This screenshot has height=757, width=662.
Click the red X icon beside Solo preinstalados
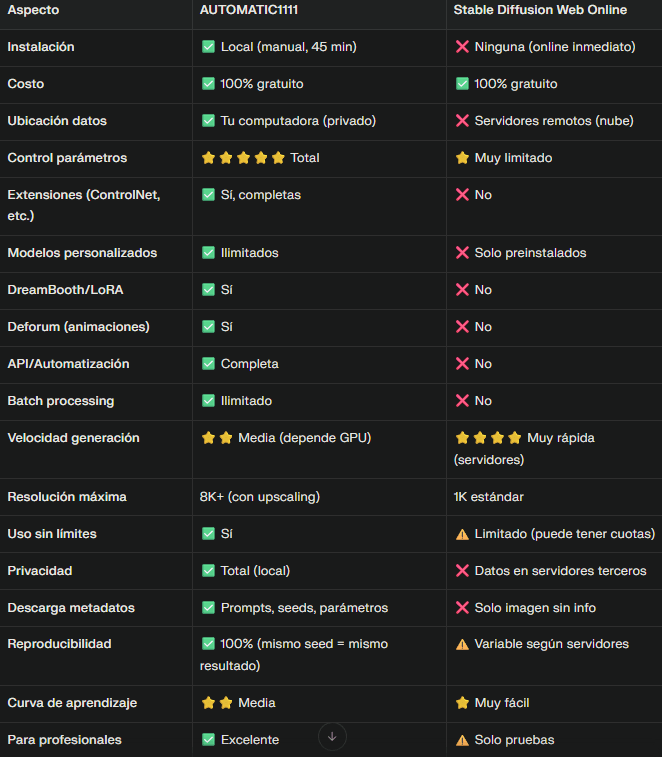pos(462,253)
